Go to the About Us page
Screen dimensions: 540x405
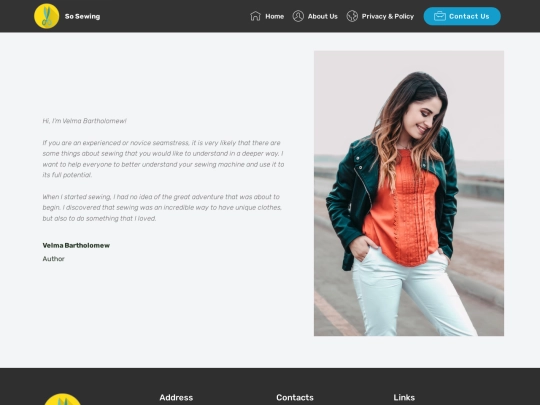pyautogui.click(x=323, y=16)
